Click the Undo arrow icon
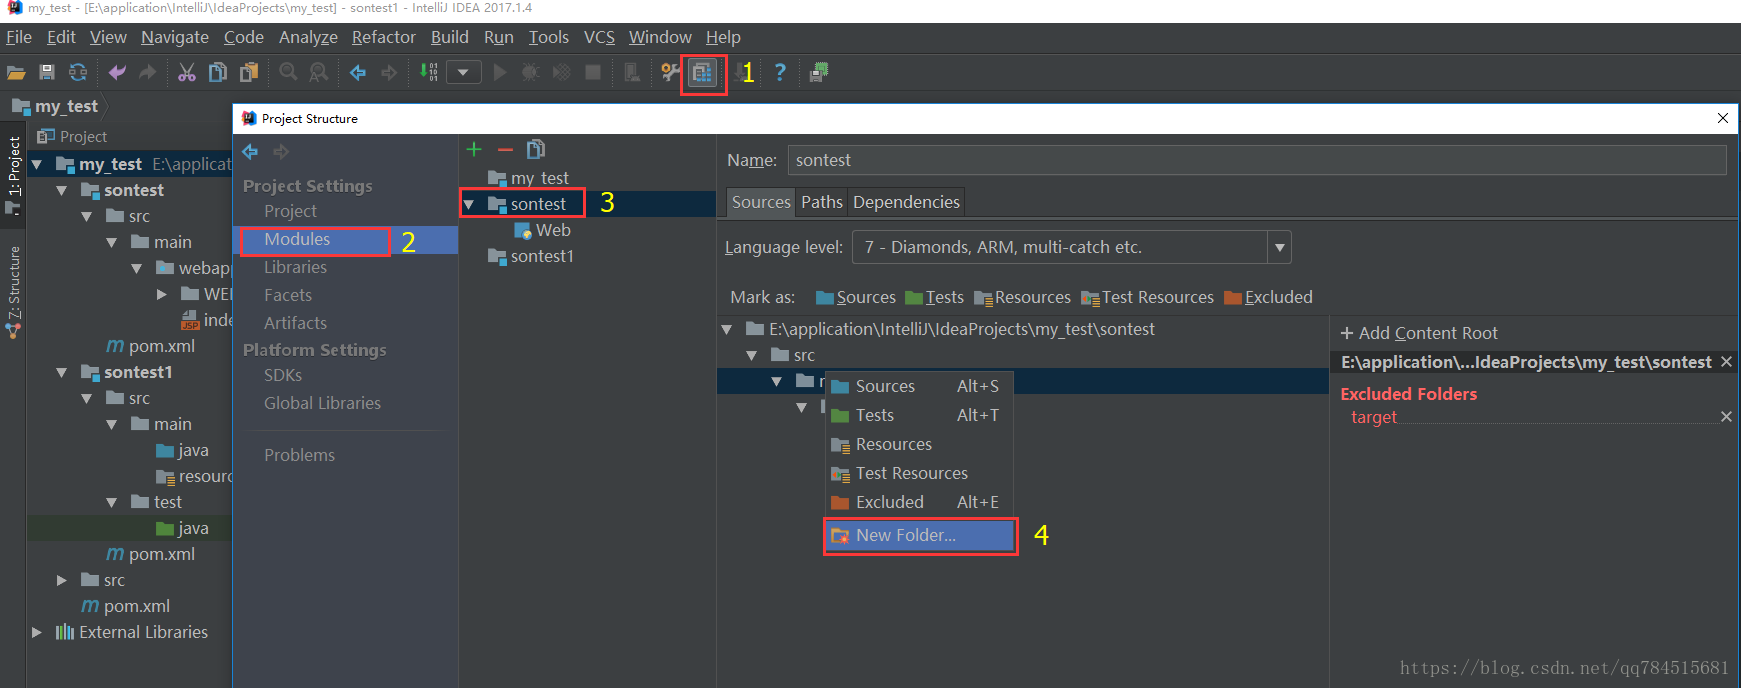Image resolution: width=1741 pixels, height=688 pixels. click(x=117, y=72)
